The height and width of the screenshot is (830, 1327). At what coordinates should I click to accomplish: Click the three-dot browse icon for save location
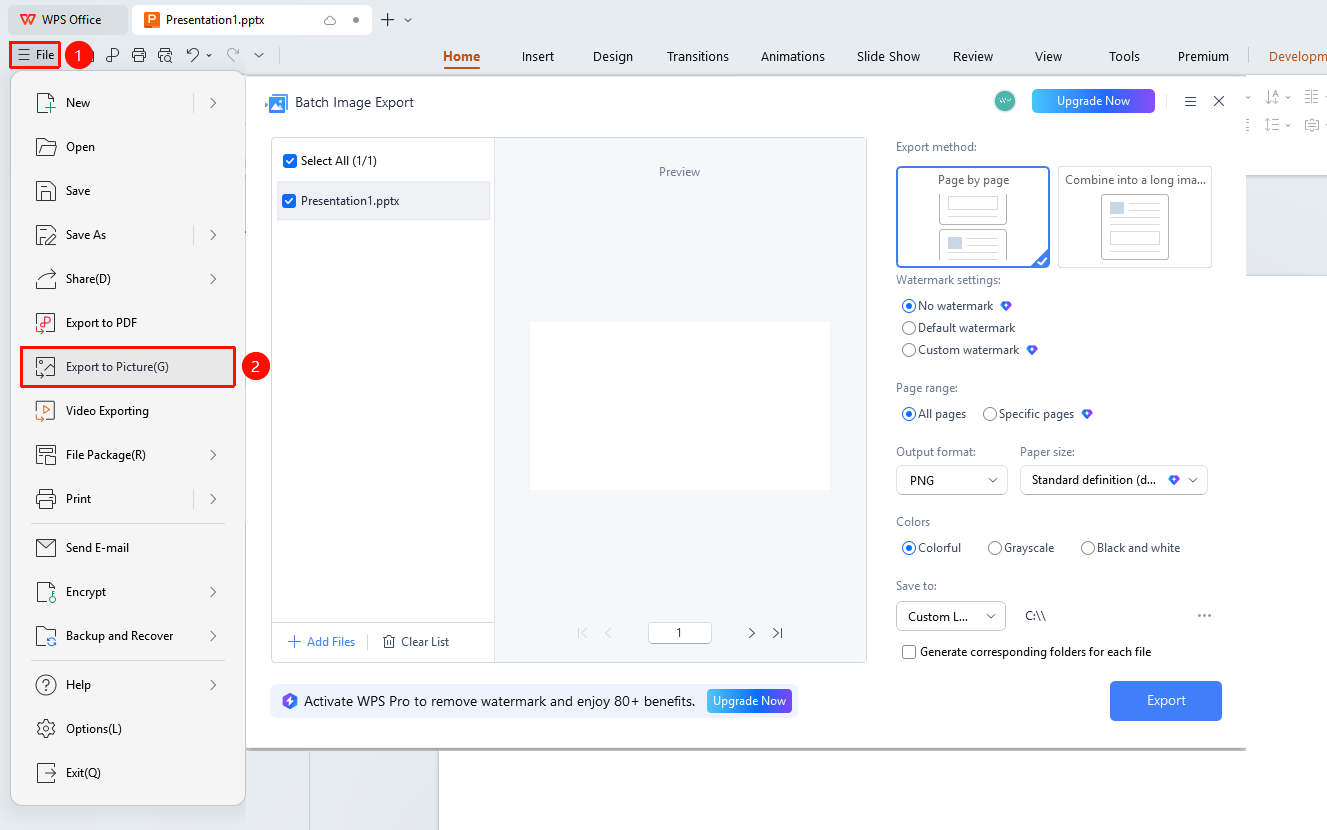point(1204,616)
